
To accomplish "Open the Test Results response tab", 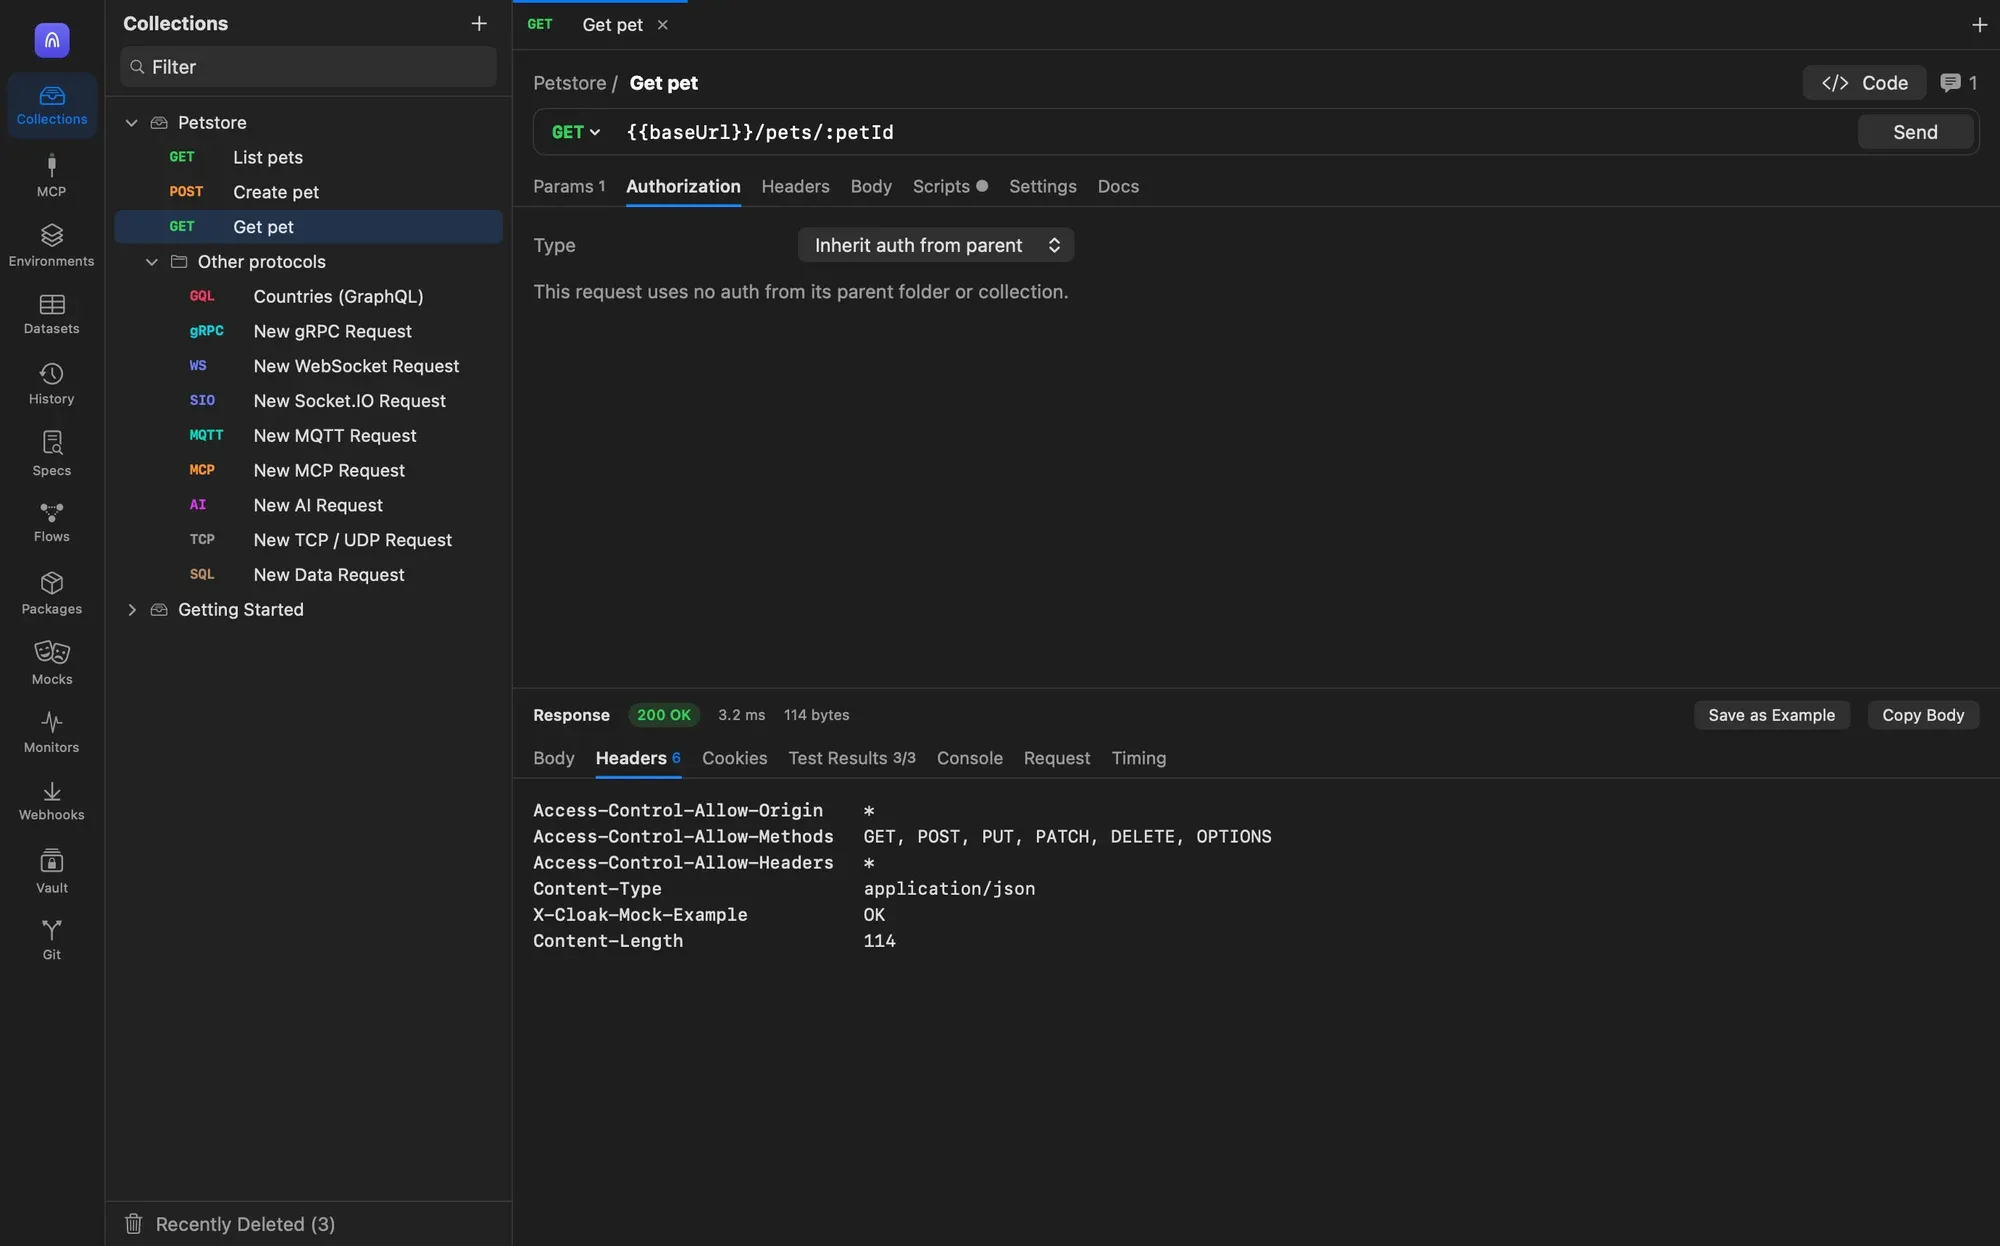I will [x=852, y=758].
